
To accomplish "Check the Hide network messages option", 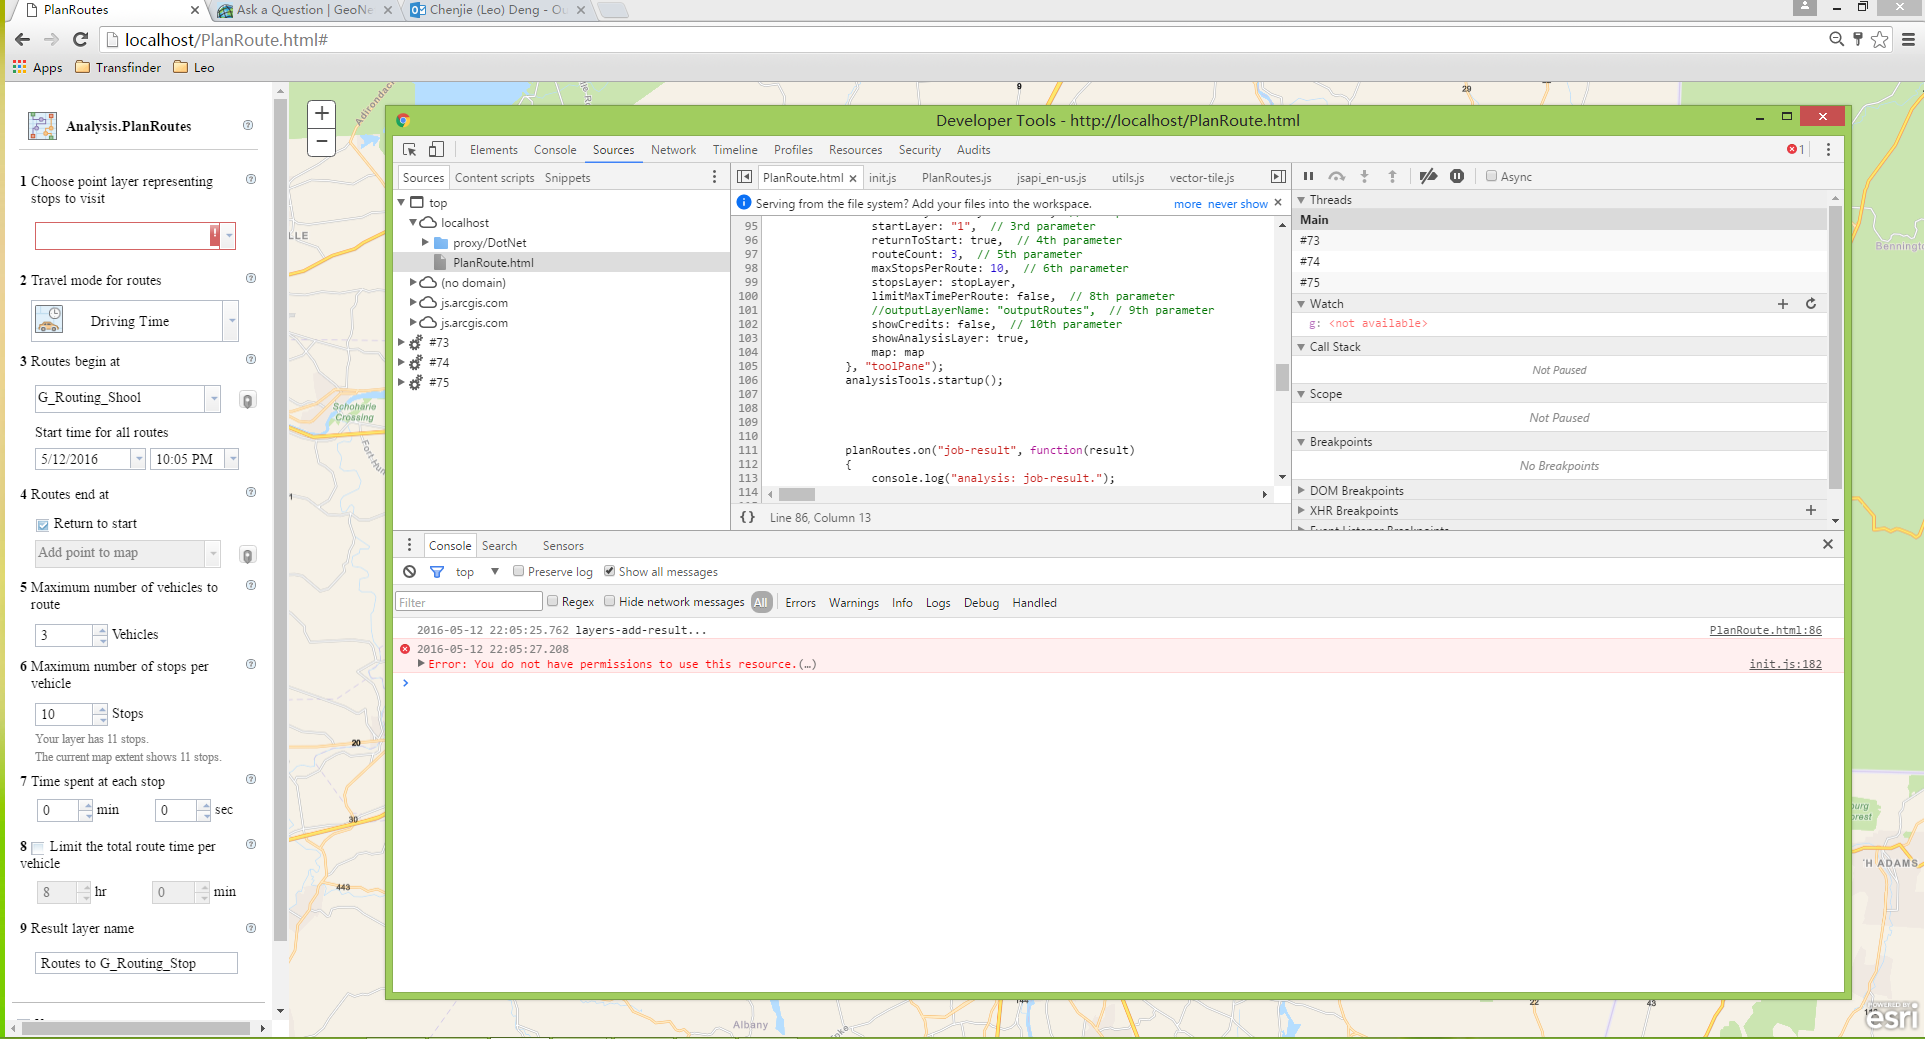I will pos(609,602).
